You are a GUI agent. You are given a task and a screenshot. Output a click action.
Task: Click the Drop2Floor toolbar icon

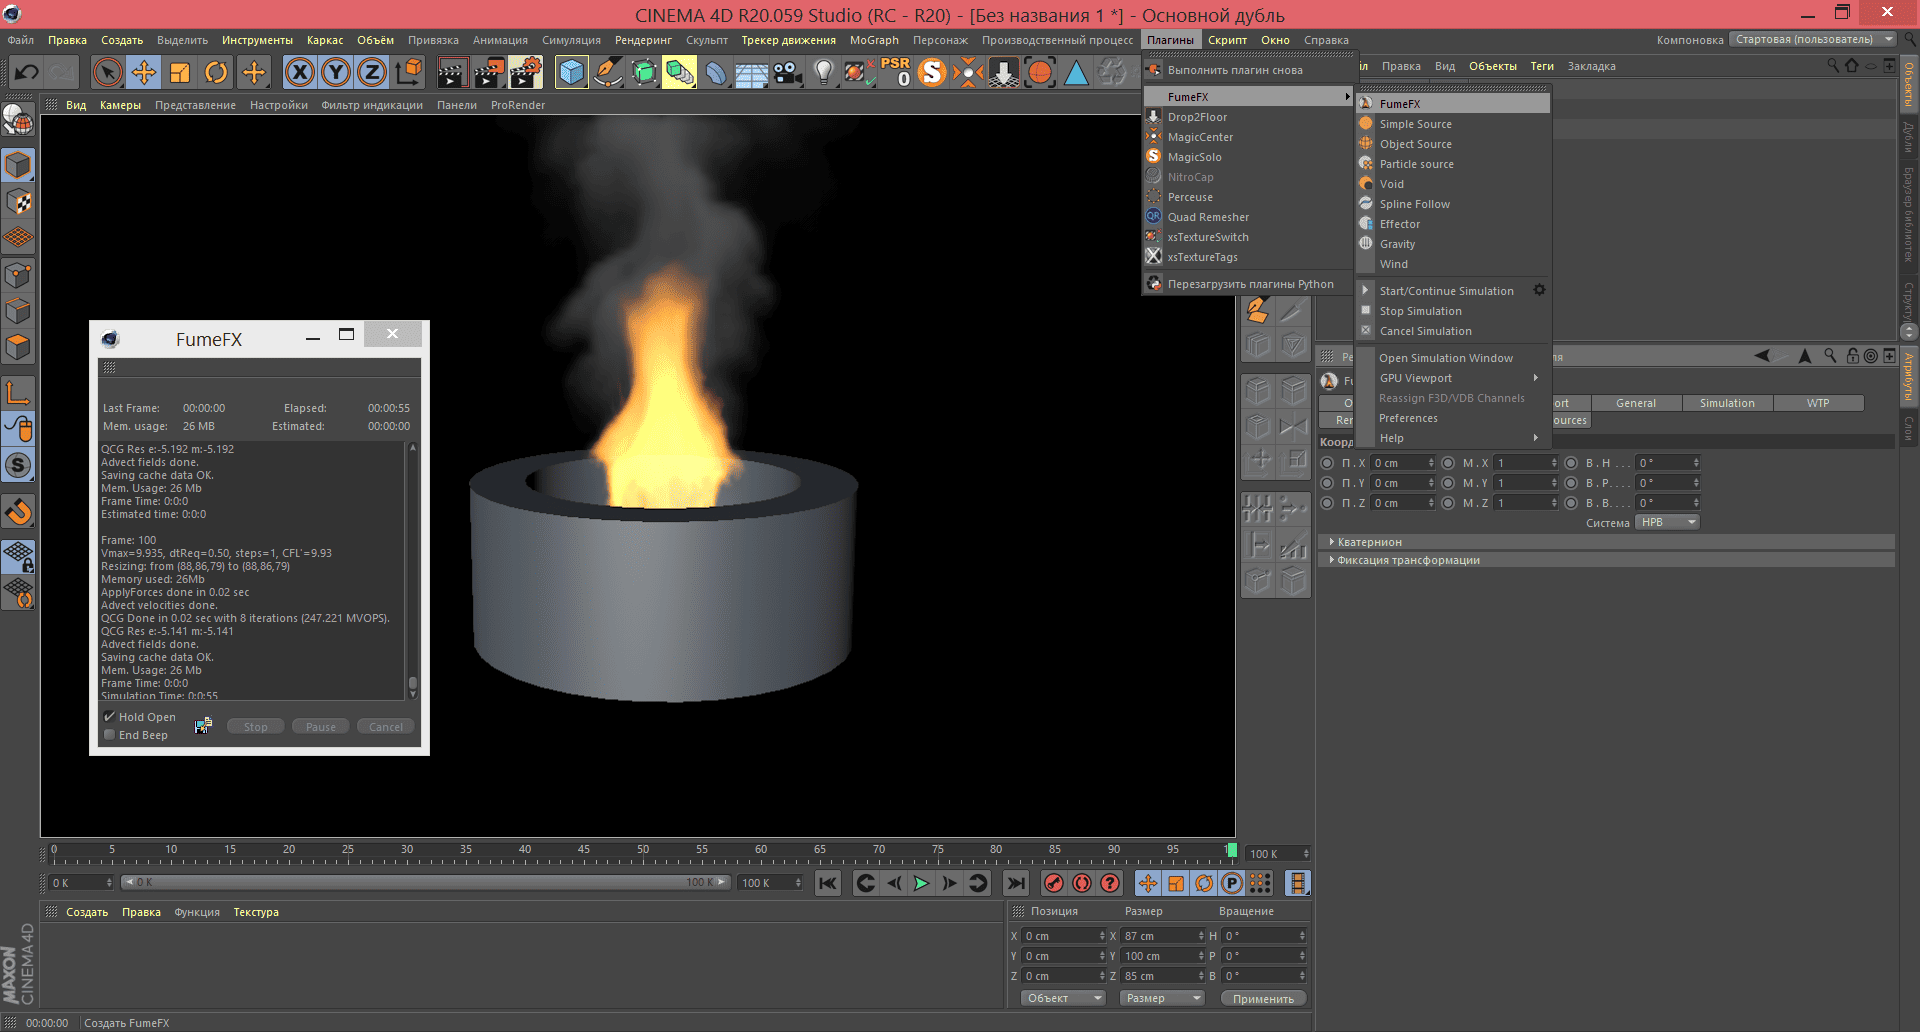tap(1003, 72)
